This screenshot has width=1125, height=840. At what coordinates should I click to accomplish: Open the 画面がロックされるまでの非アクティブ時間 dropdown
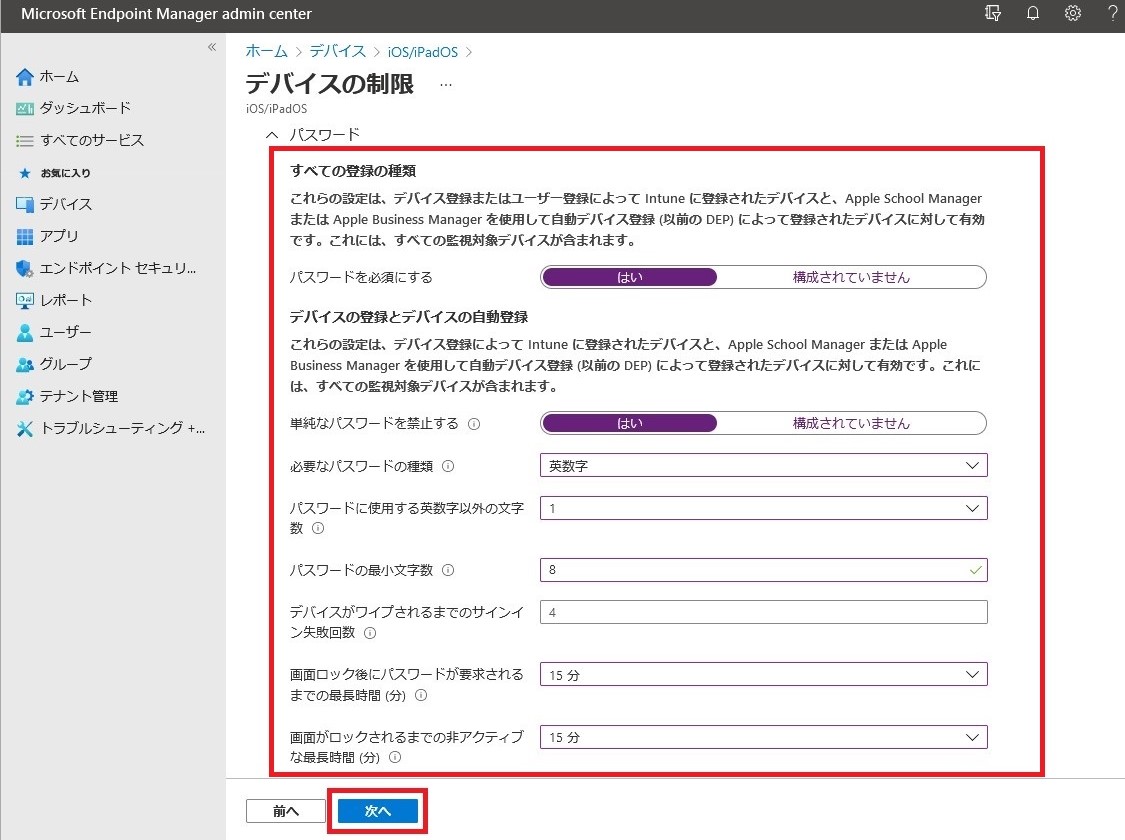click(x=763, y=737)
